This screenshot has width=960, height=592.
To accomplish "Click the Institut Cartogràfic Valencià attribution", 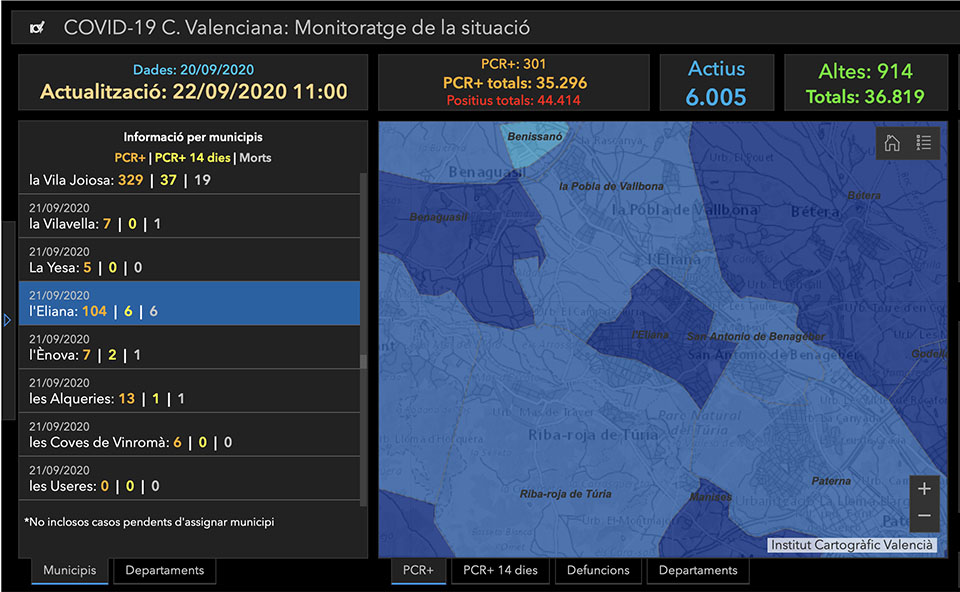I will [x=852, y=545].
